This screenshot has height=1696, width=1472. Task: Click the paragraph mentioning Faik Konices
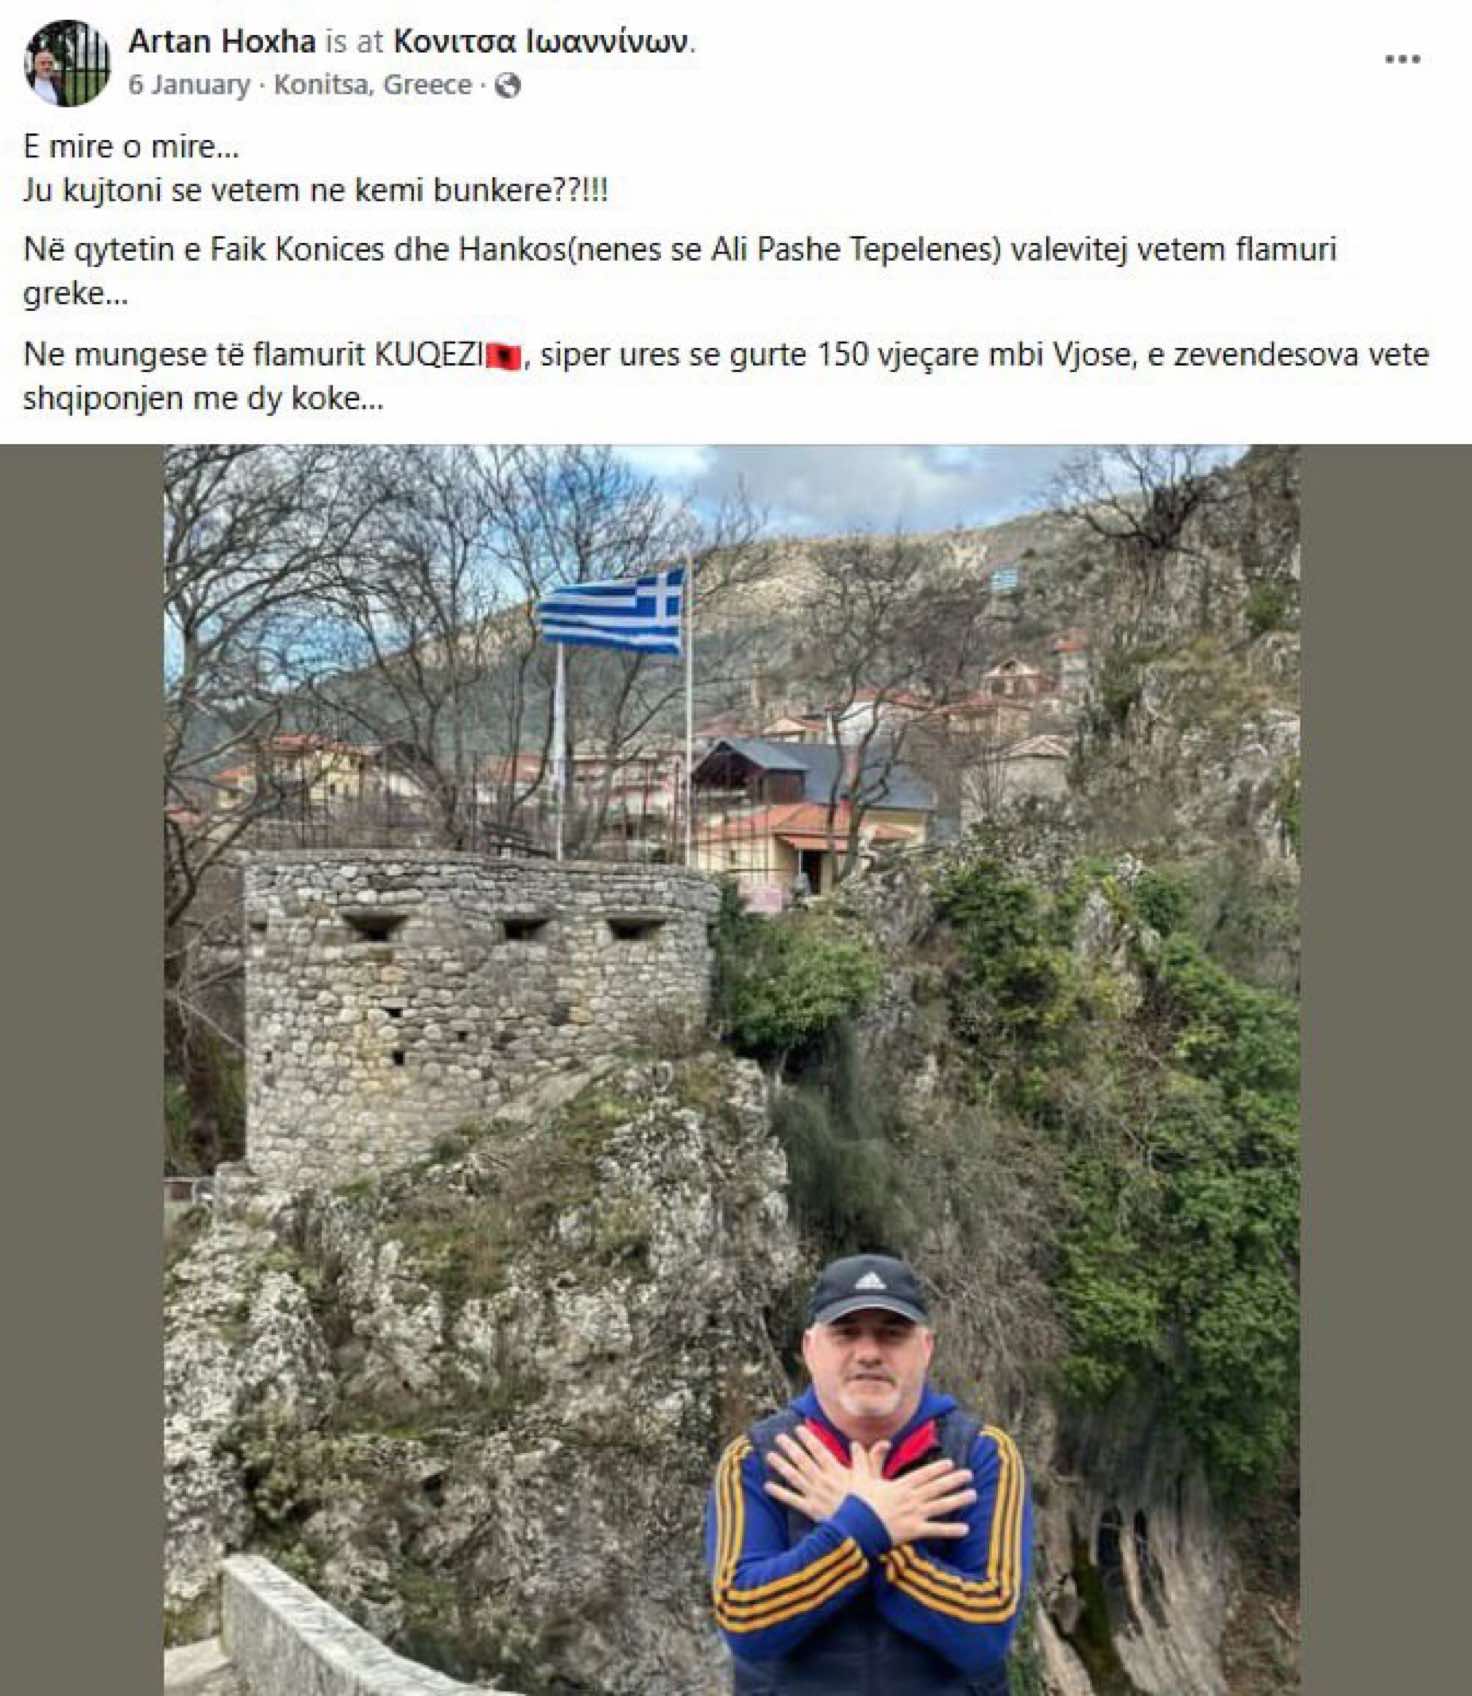tap(680, 271)
